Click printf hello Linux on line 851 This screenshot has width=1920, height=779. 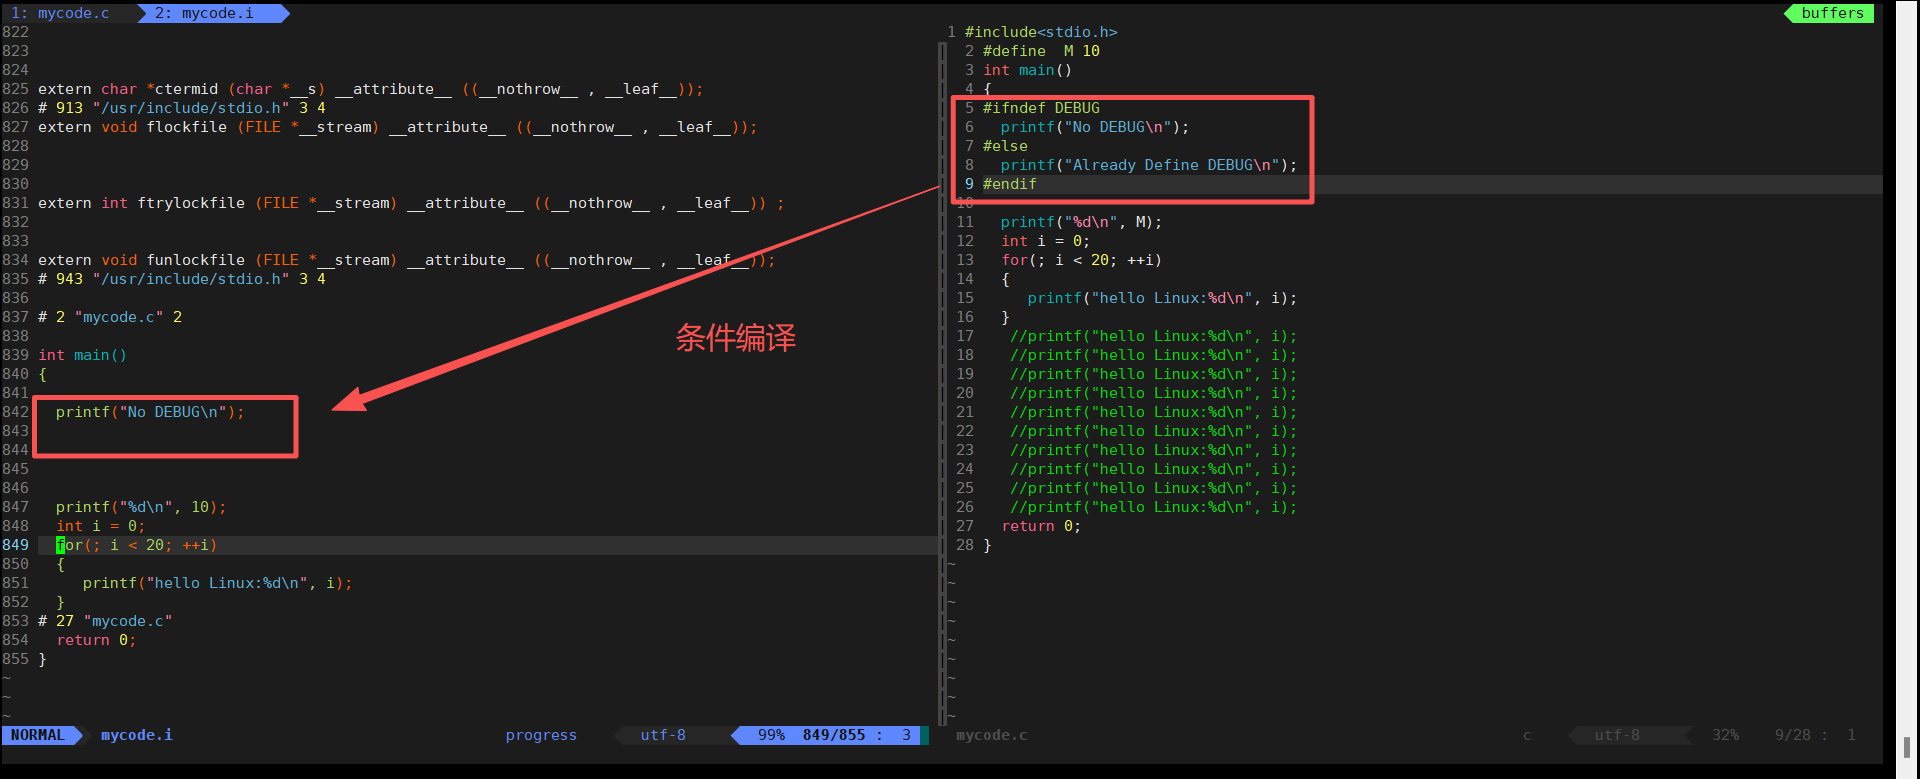[x=217, y=583]
